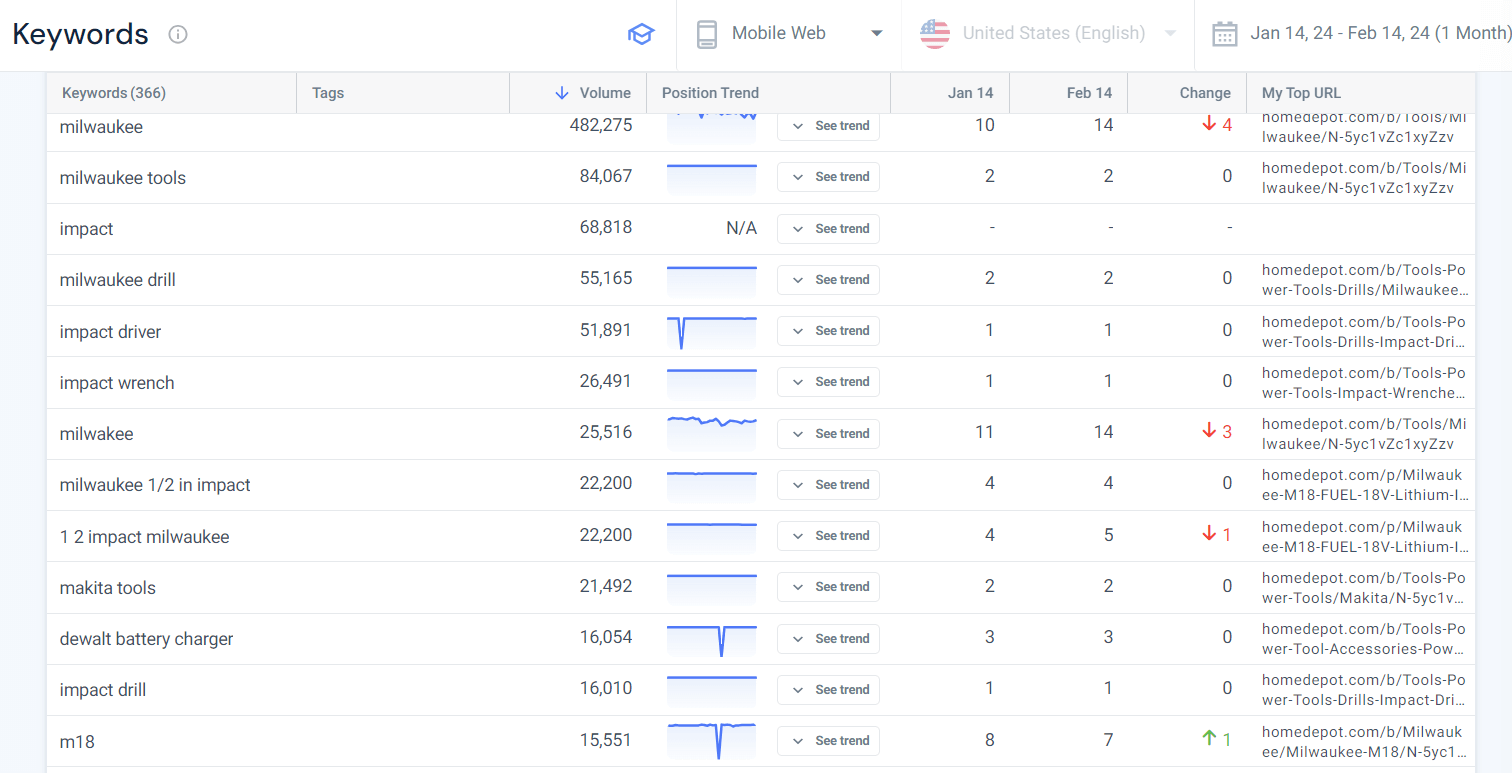The height and width of the screenshot is (773, 1512).
Task: Click the N/A trend for impact
Action: pyautogui.click(x=741, y=229)
